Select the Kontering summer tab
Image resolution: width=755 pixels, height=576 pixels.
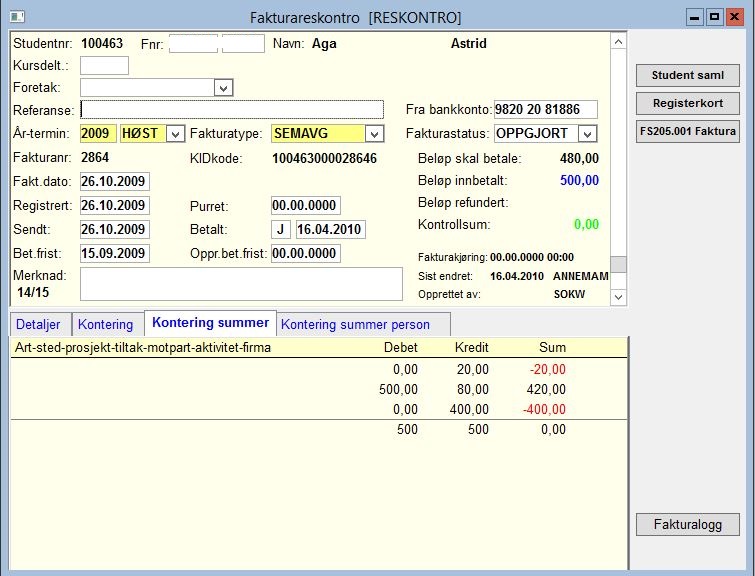point(210,323)
